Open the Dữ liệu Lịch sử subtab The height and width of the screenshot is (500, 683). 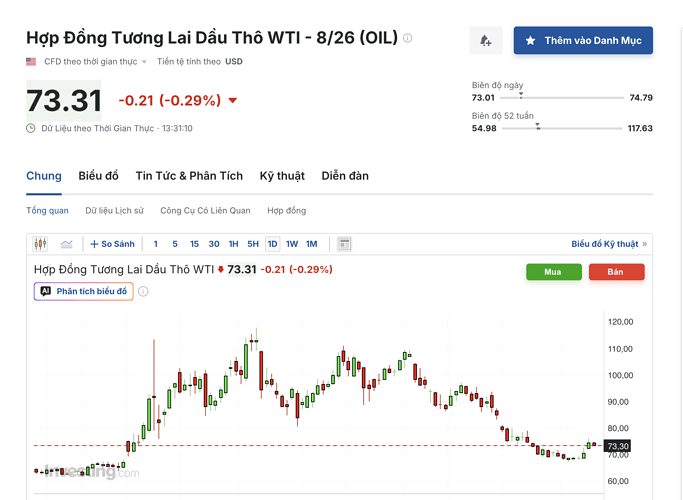point(114,211)
